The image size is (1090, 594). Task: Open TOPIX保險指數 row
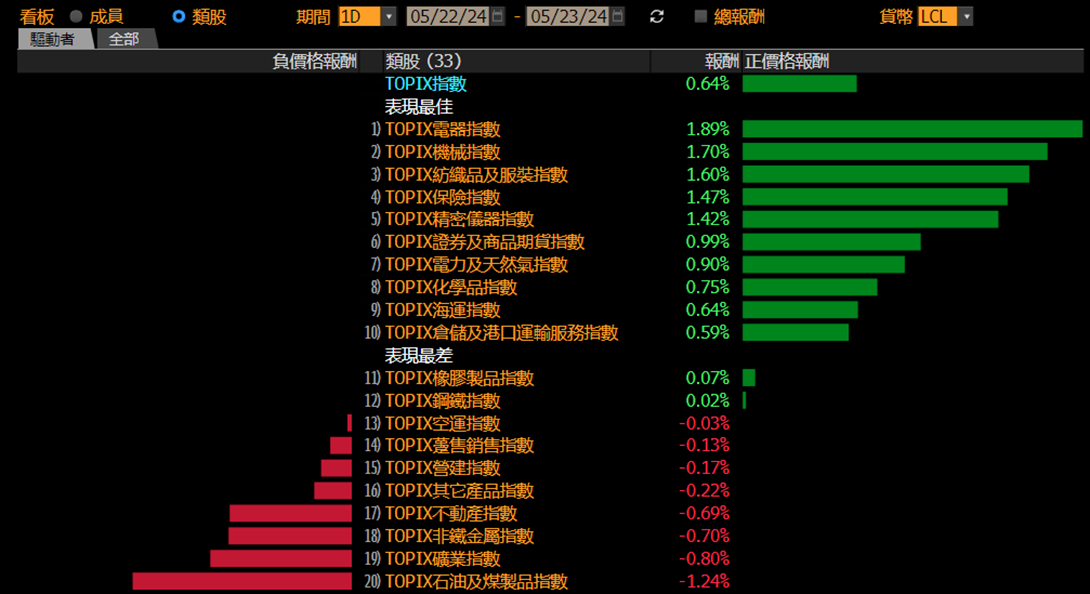click(x=442, y=197)
